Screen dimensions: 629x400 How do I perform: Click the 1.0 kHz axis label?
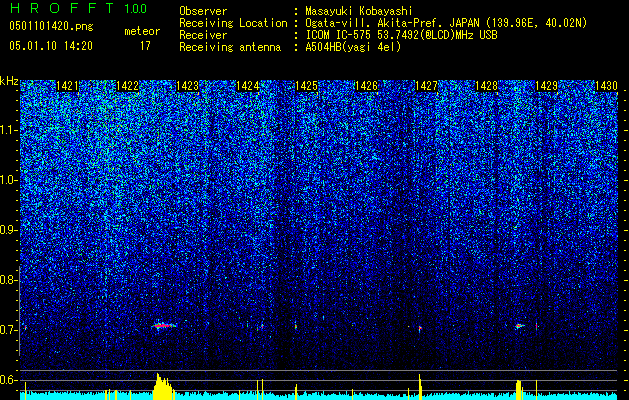point(8,180)
